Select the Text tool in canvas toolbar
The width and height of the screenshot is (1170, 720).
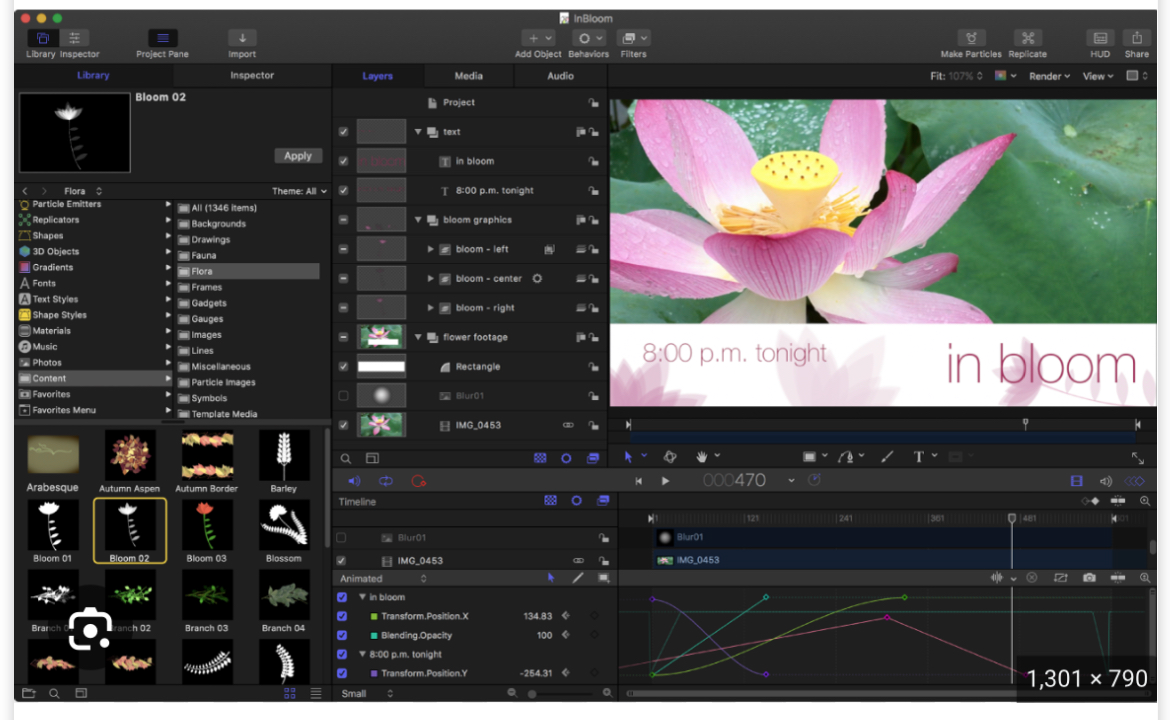click(x=918, y=457)
